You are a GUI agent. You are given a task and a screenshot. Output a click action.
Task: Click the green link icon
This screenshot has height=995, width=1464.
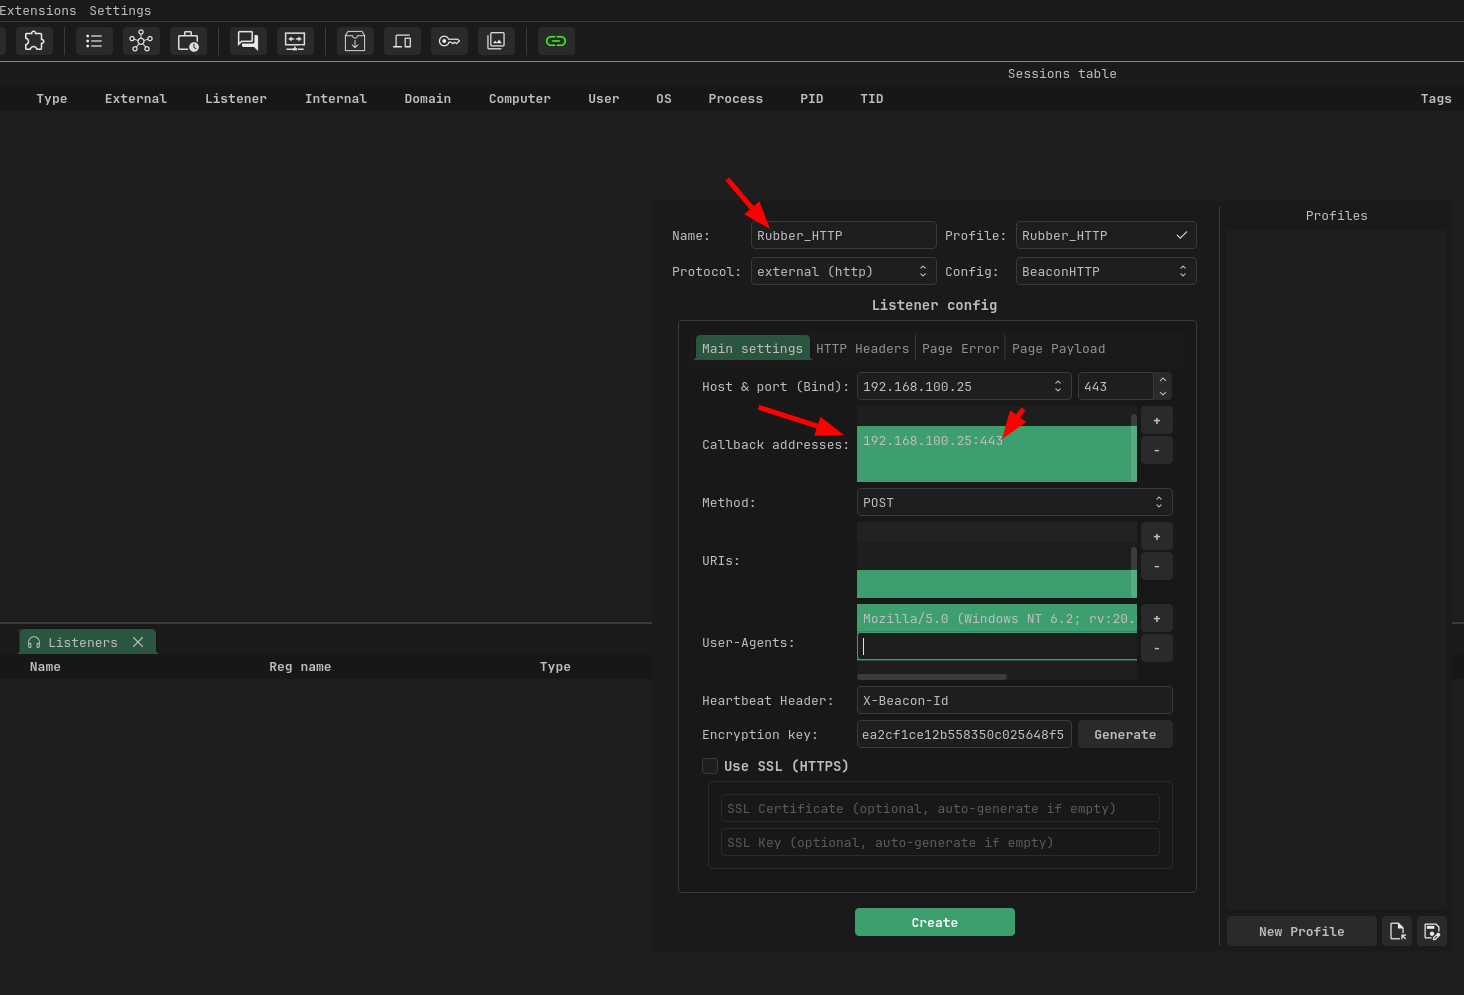pos(556,41)
